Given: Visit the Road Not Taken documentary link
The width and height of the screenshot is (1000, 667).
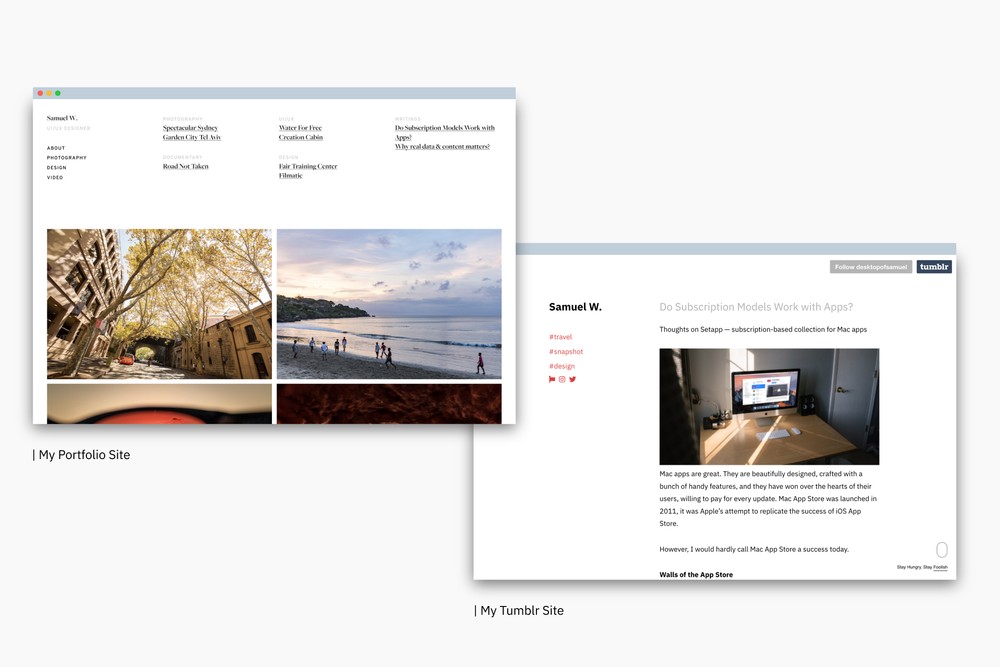Looking at the screenshot, I should (186, 167).
